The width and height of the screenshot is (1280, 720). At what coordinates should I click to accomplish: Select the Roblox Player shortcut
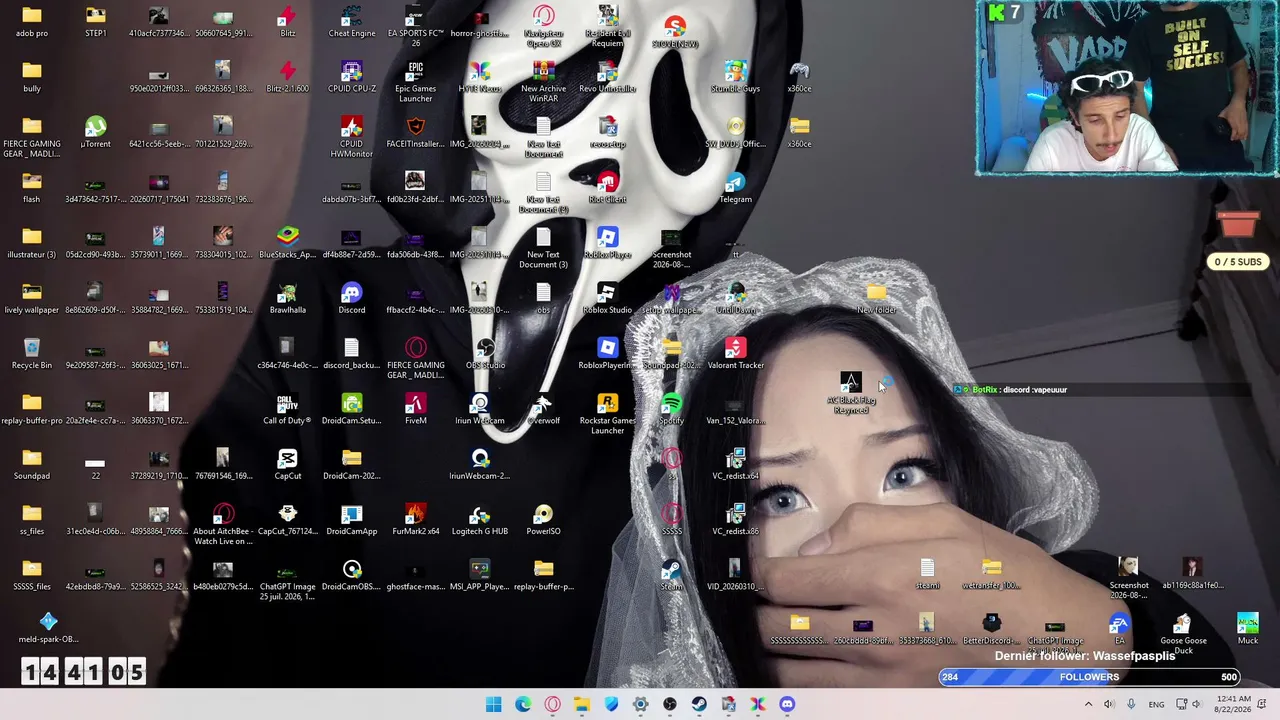coord(607,243)
